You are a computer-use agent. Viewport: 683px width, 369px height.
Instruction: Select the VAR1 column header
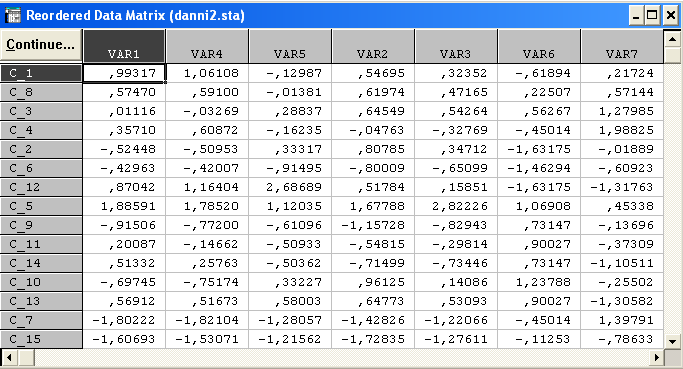tap(124, 46)
